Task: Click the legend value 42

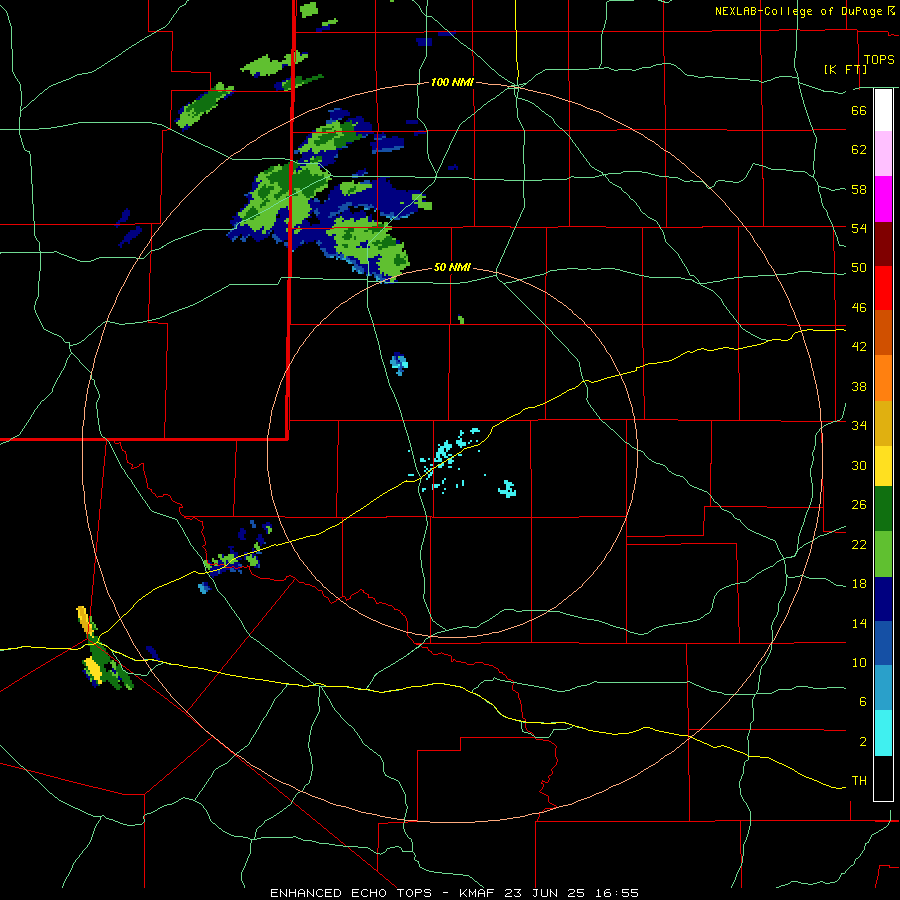Action: pos(859,347)
